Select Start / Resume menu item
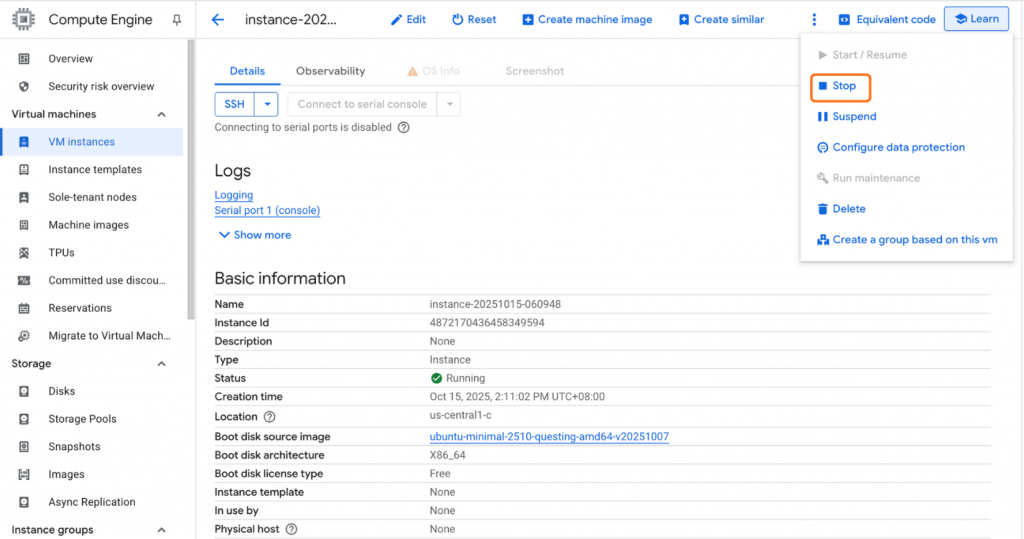 [862, 55]
